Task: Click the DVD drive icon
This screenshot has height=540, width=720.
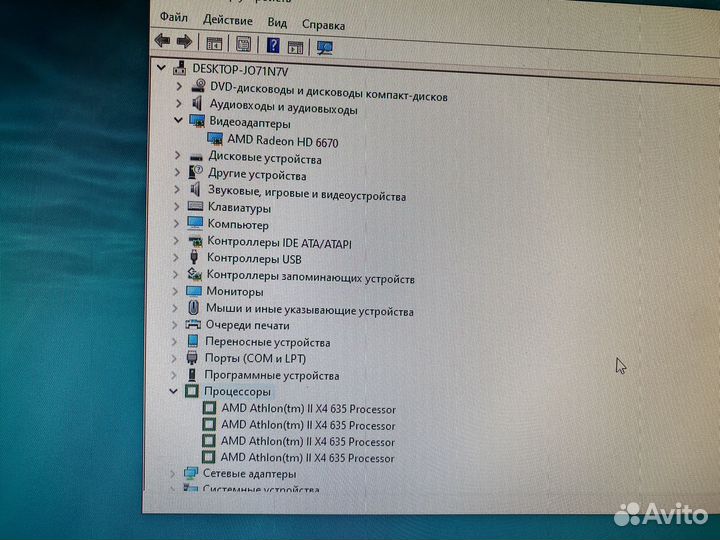Action: coord(198,85)
